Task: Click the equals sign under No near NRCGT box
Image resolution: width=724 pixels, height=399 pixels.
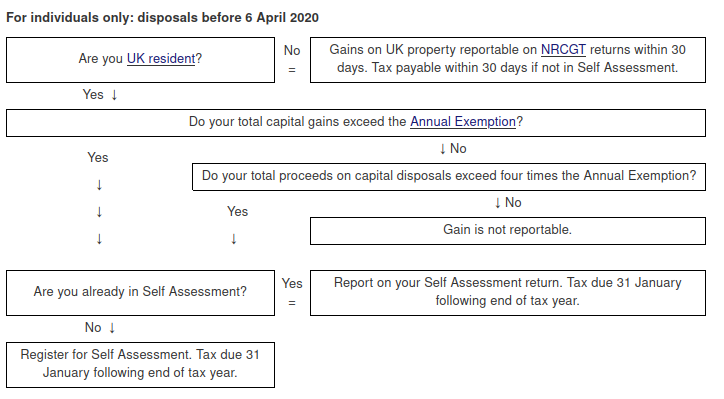Action: point(292,70)
